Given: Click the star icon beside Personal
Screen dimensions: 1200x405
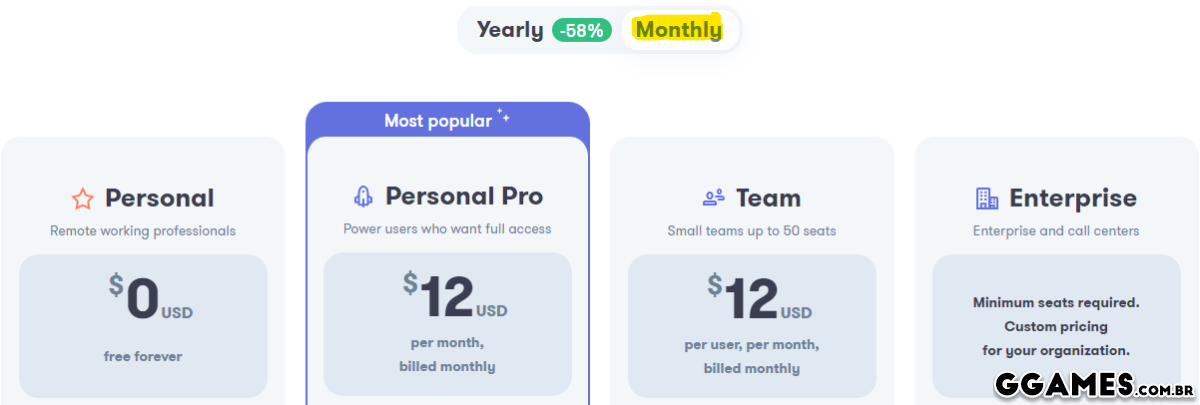Looking at the screenshot, I should click(x=82, y=199).
